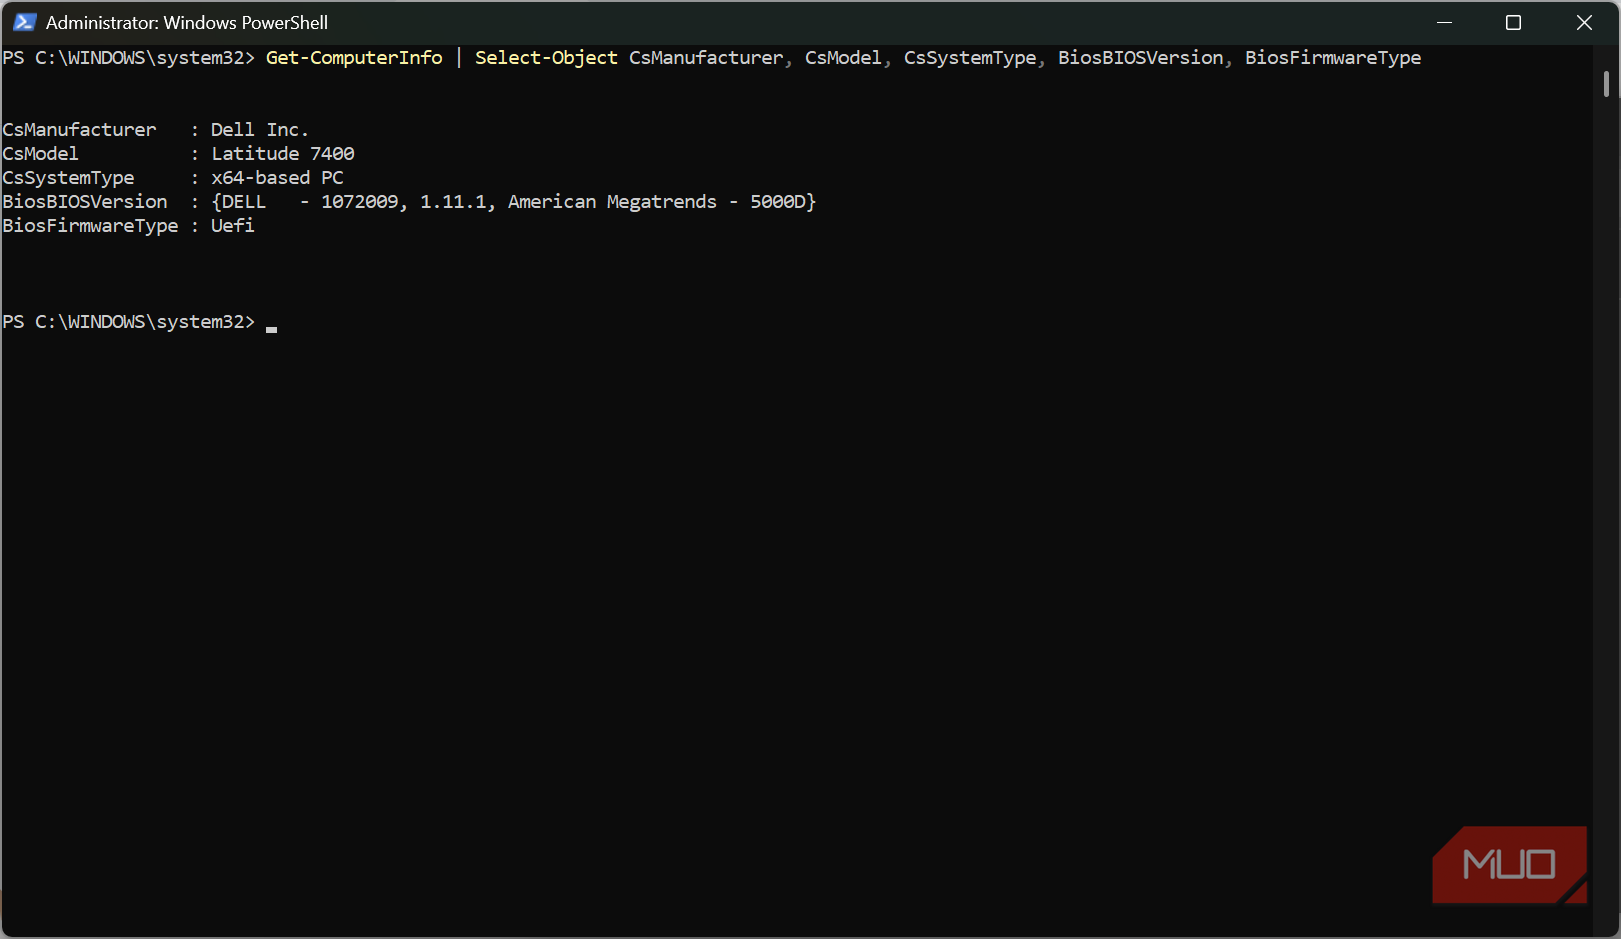
Task: Click the 'Latitude 7400' value
Action: click(283, 154)
